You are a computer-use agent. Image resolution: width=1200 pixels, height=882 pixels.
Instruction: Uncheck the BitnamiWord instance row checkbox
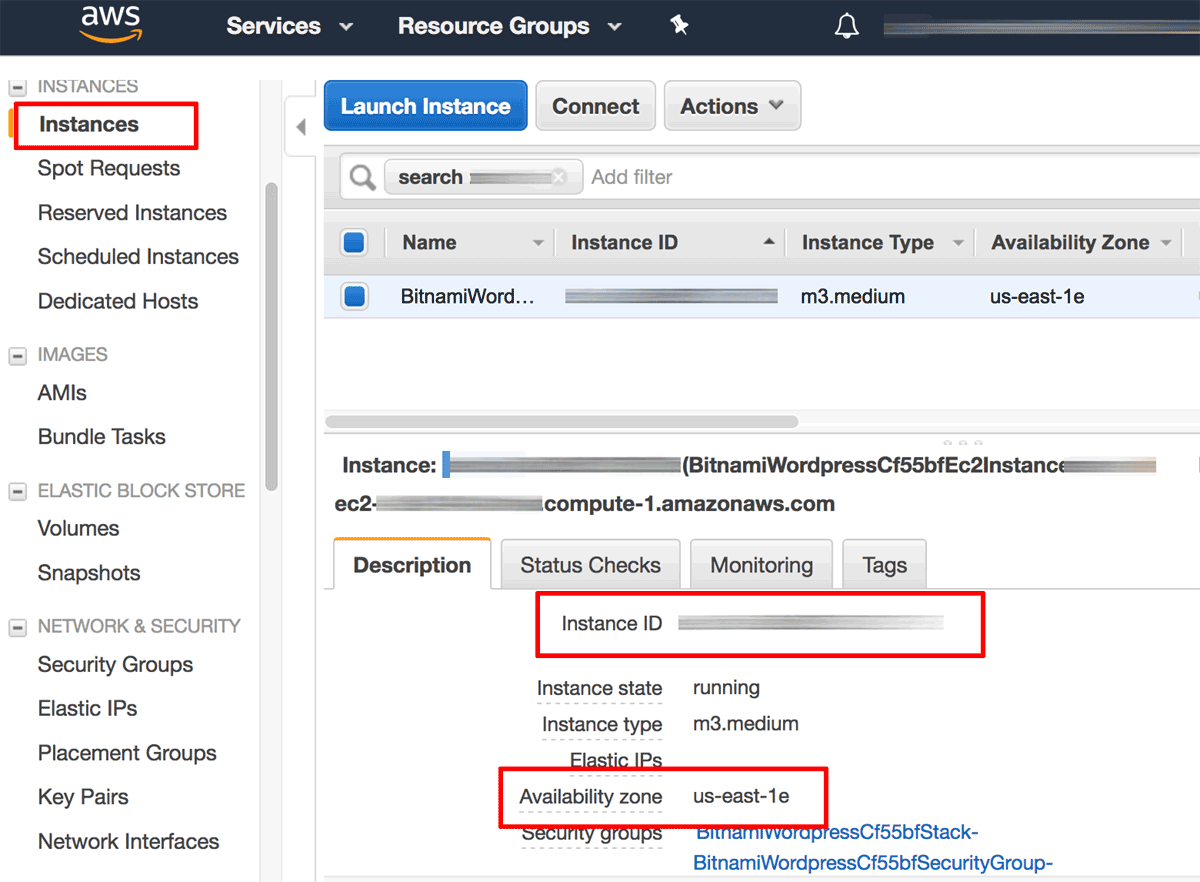(355, 296)
